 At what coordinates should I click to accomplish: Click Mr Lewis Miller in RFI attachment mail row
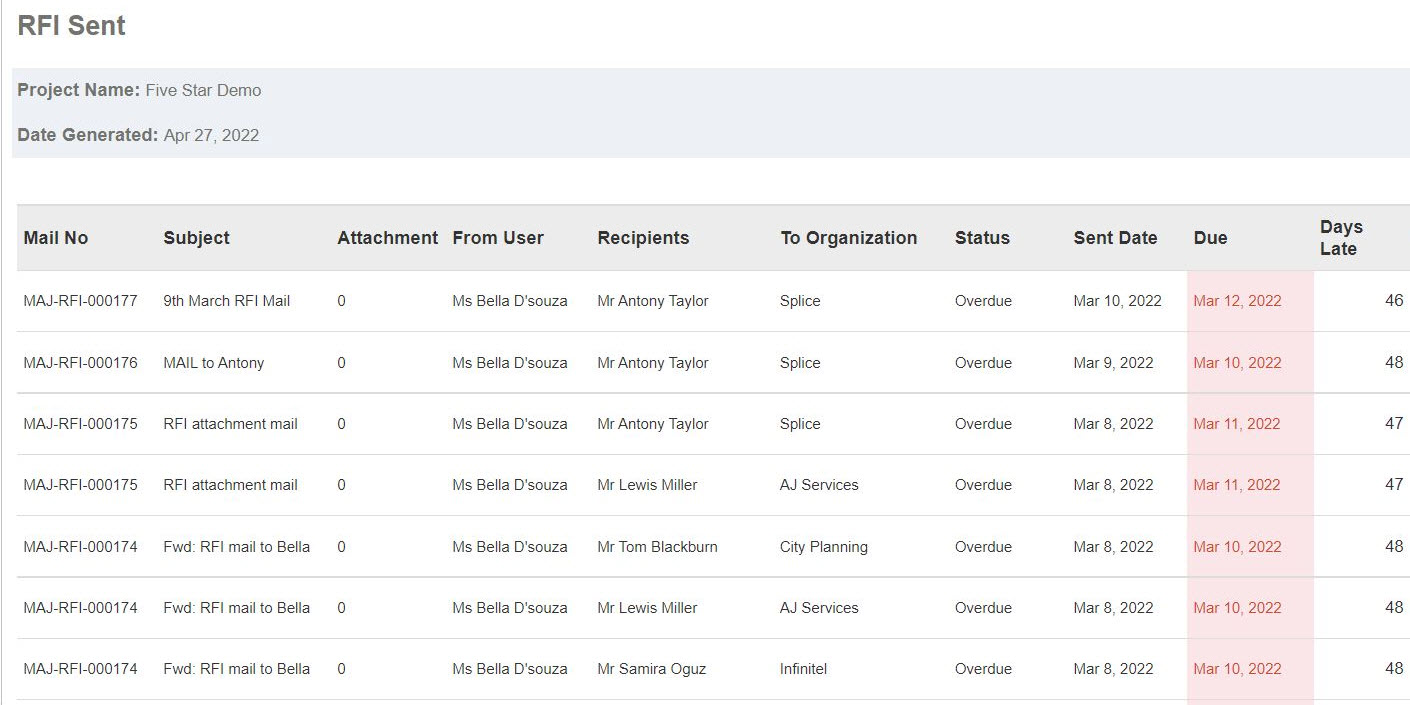pos(647,485)
